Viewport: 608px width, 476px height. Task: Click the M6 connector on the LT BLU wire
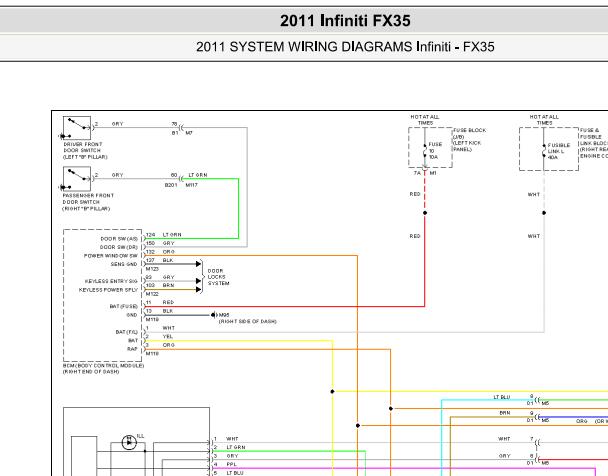tap(537, 400)
